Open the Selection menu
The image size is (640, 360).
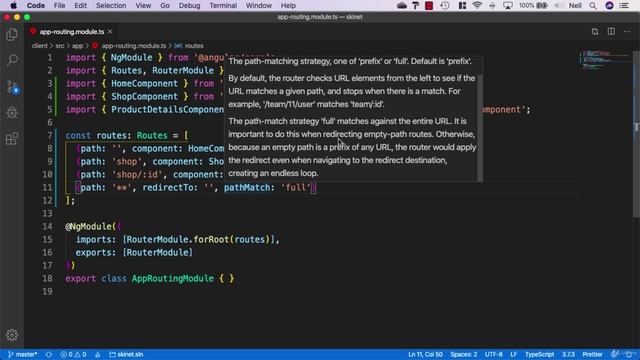(x=111, y=5)
